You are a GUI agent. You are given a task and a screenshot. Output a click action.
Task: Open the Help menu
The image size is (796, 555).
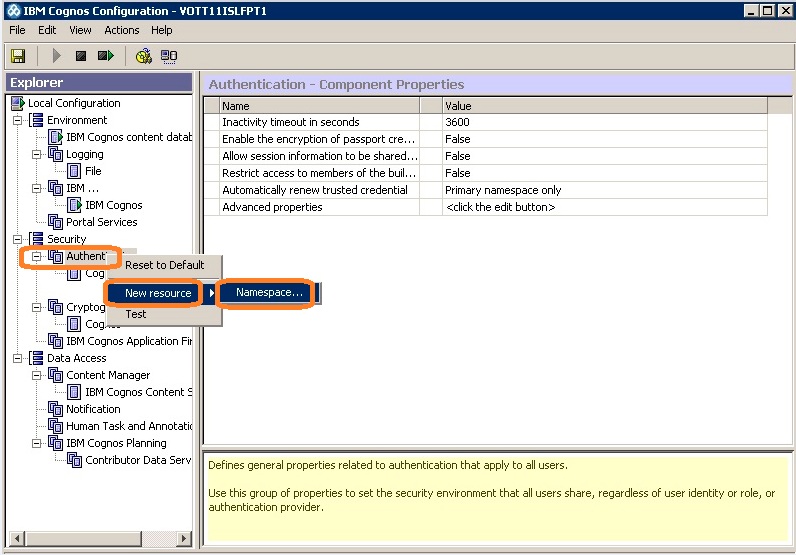pos(161,30)
